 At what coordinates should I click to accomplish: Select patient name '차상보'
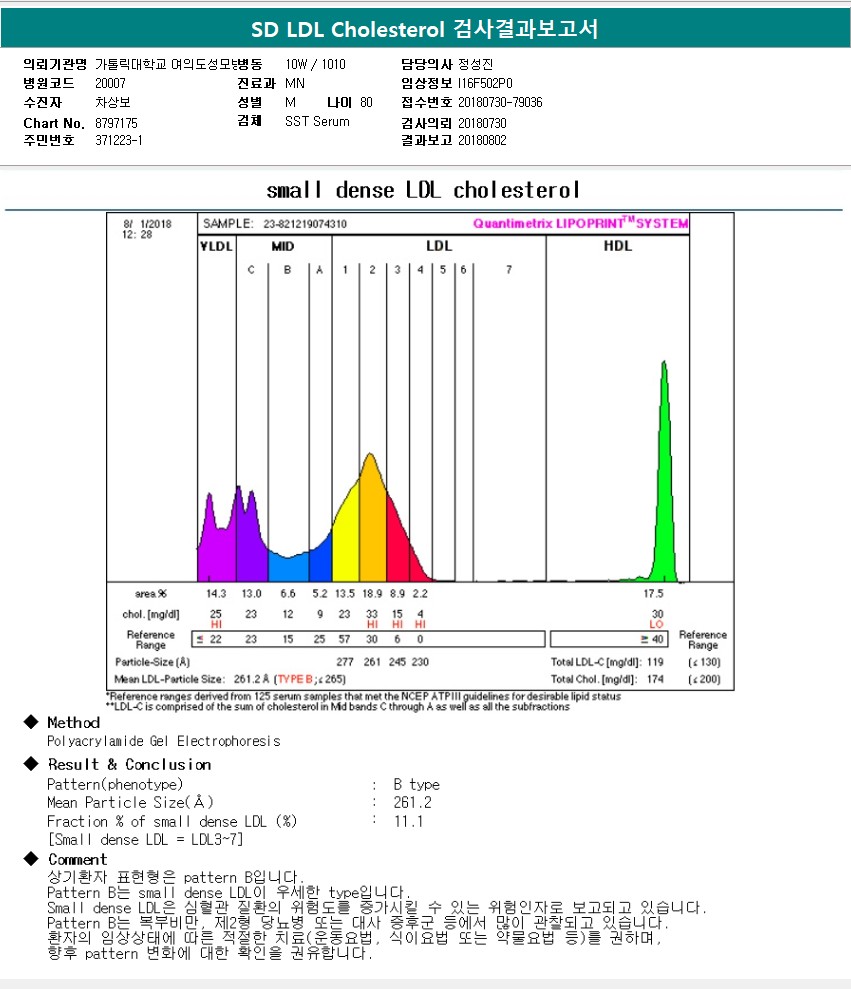113,102
